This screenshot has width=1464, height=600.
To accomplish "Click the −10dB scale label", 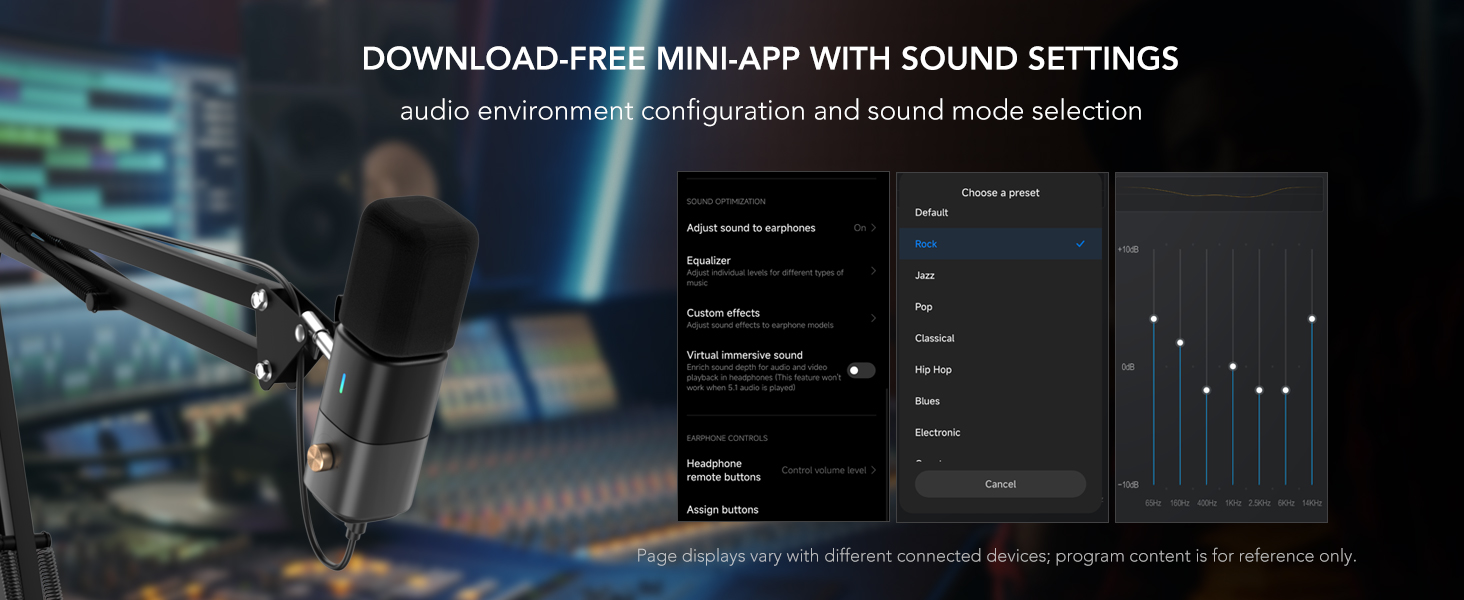I will 1128,485.
